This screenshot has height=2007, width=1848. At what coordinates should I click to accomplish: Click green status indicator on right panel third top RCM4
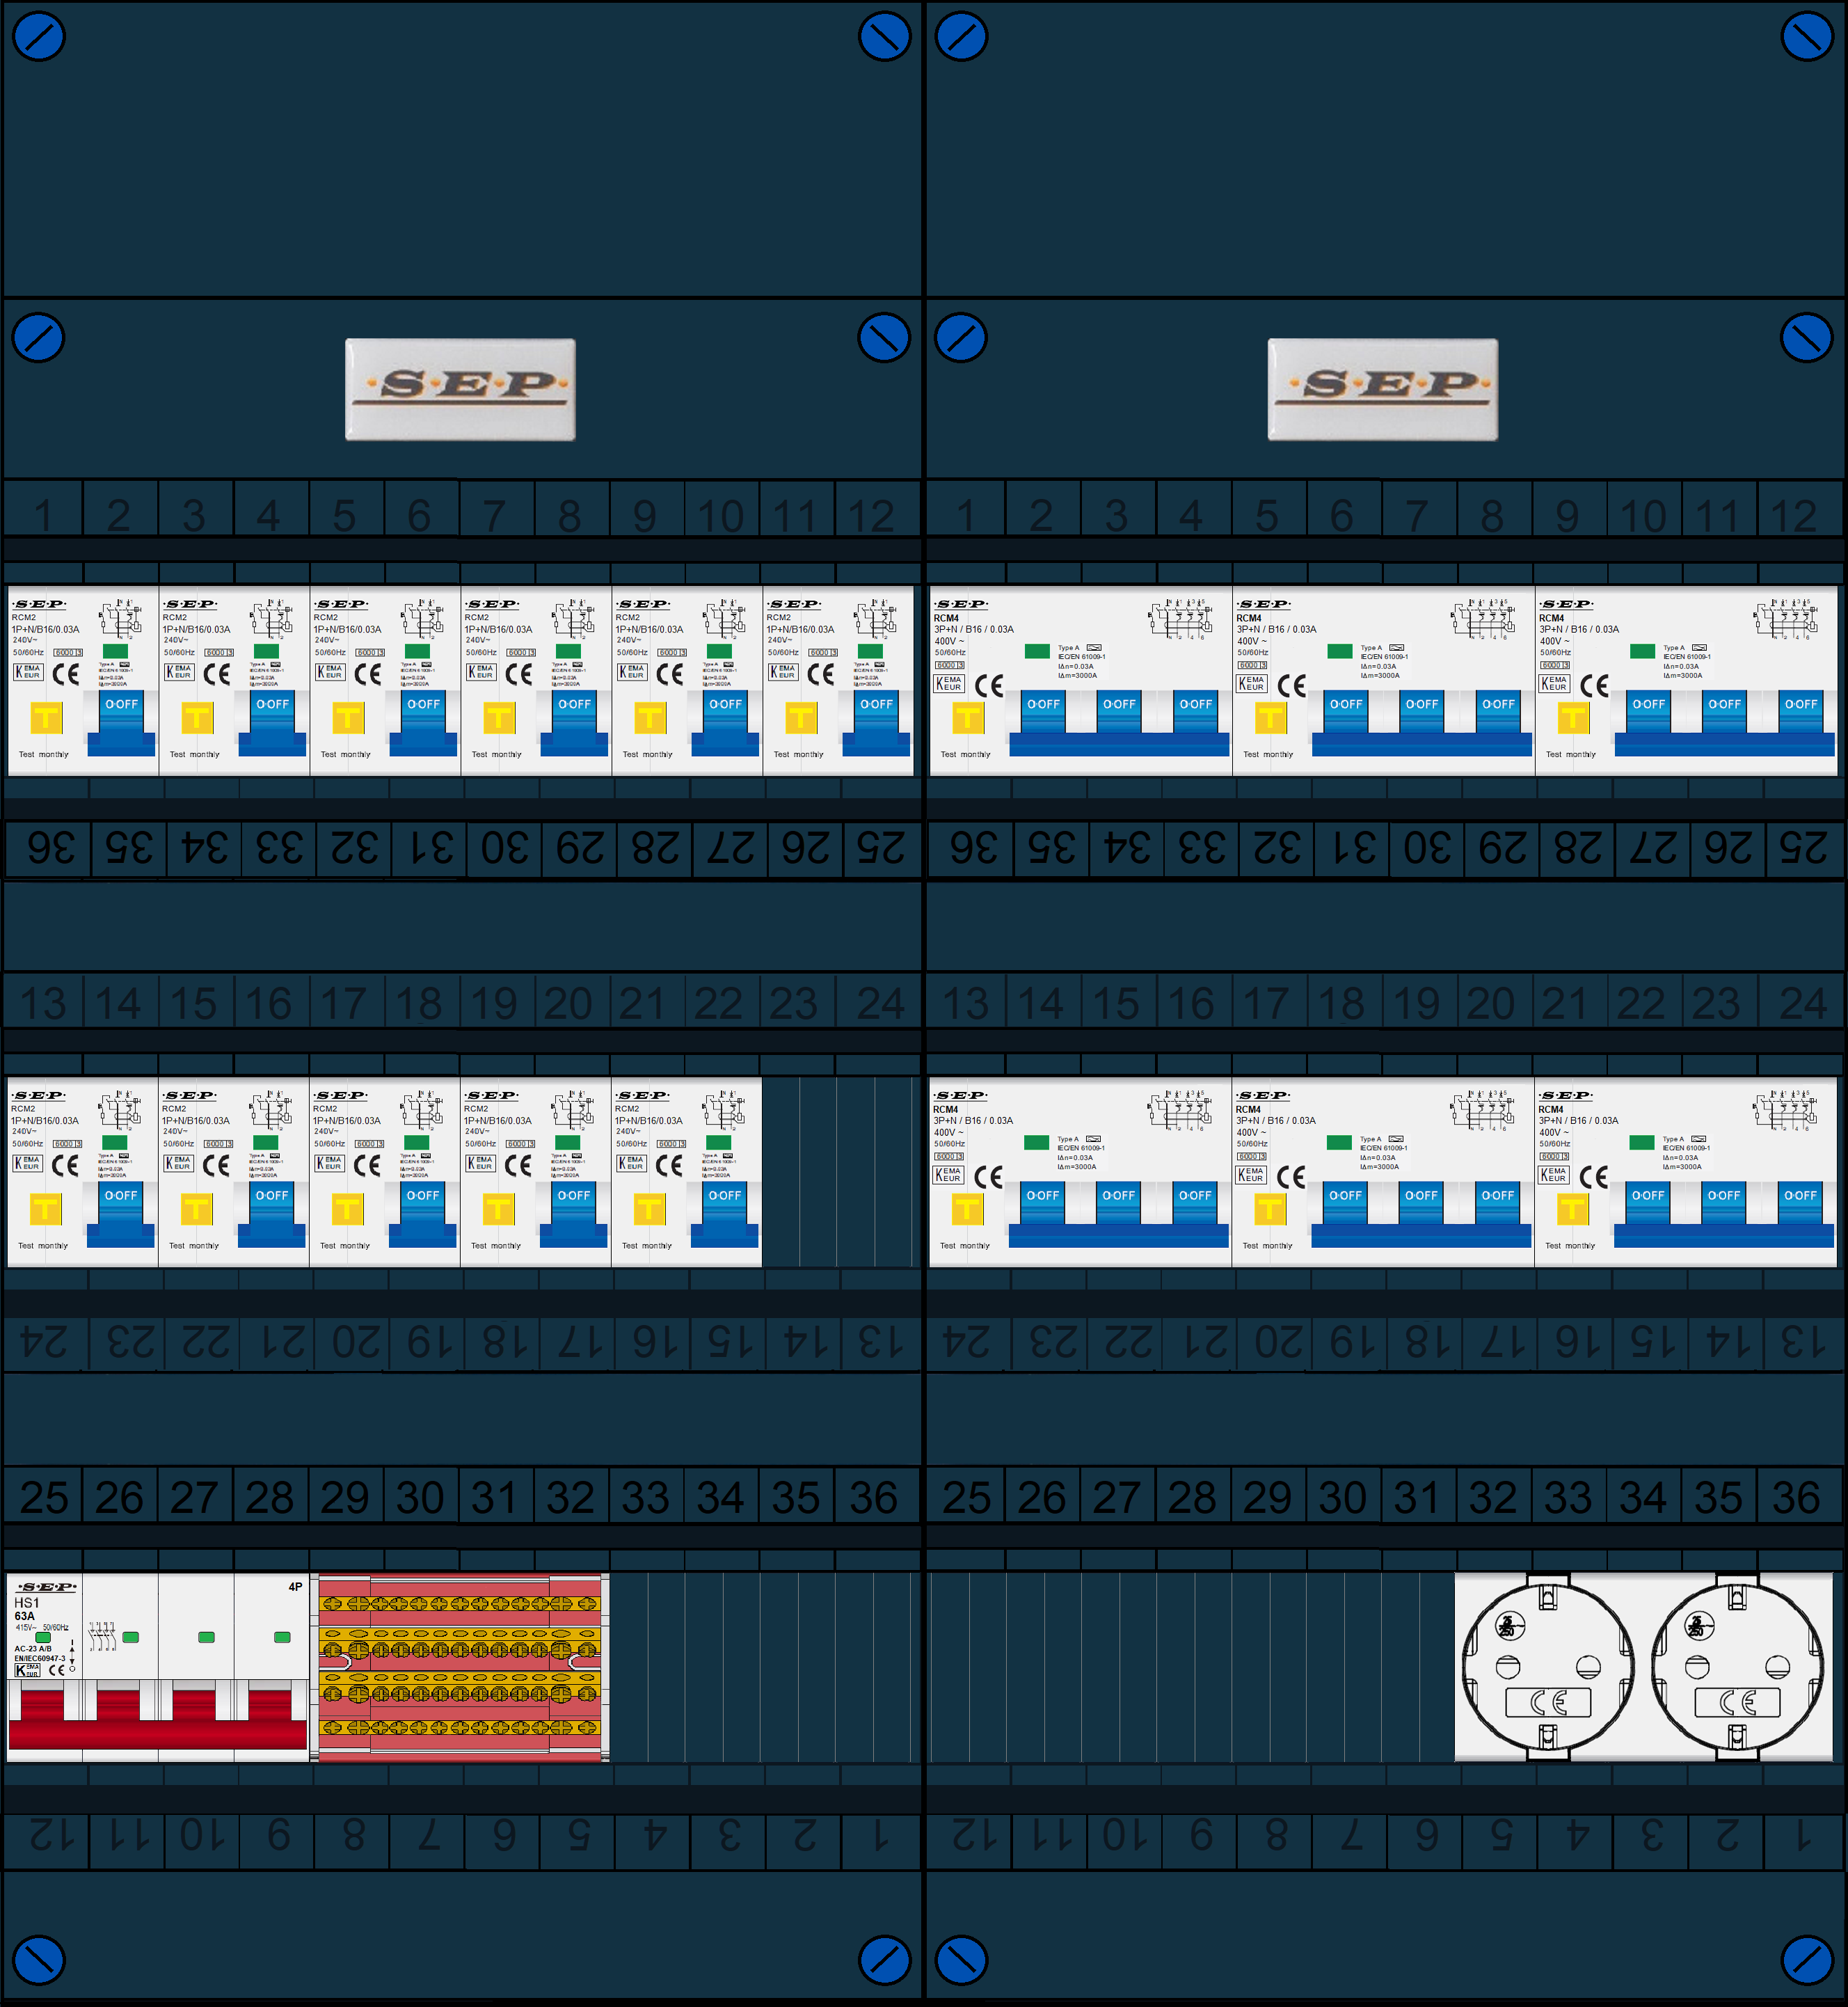[1642, 651]
